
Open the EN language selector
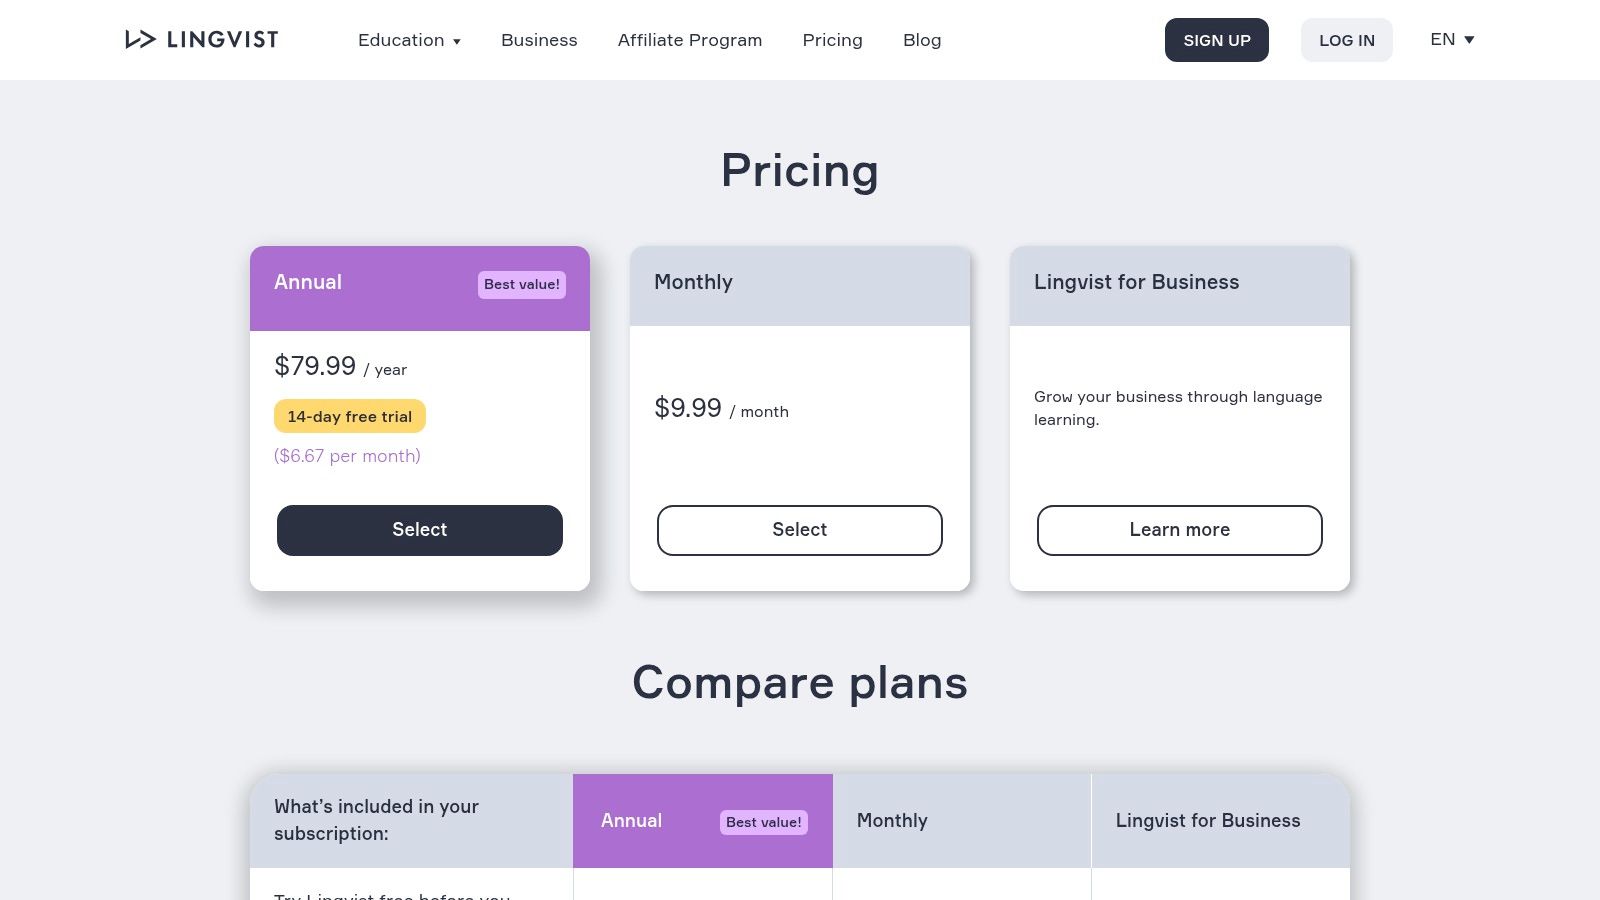point(1451,39)
